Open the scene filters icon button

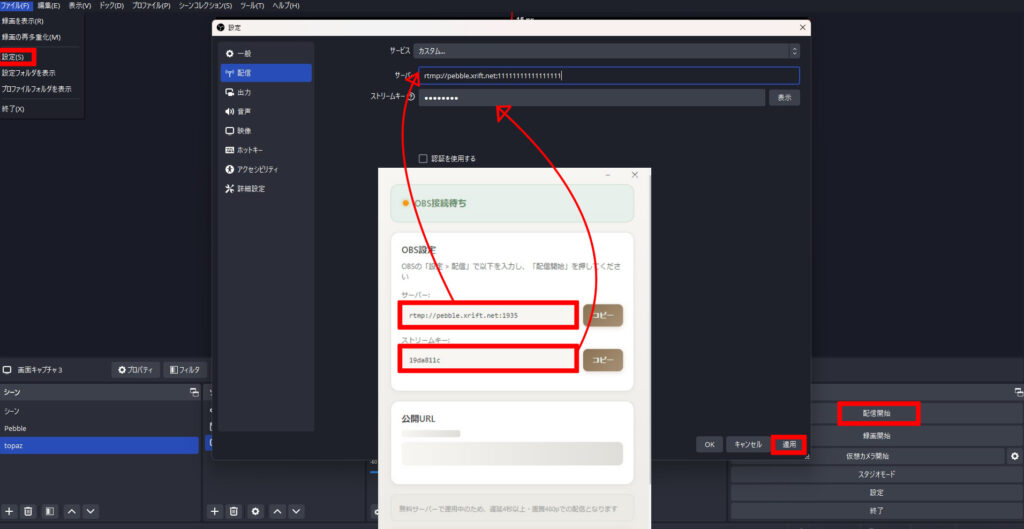click(x=50, y=511)
